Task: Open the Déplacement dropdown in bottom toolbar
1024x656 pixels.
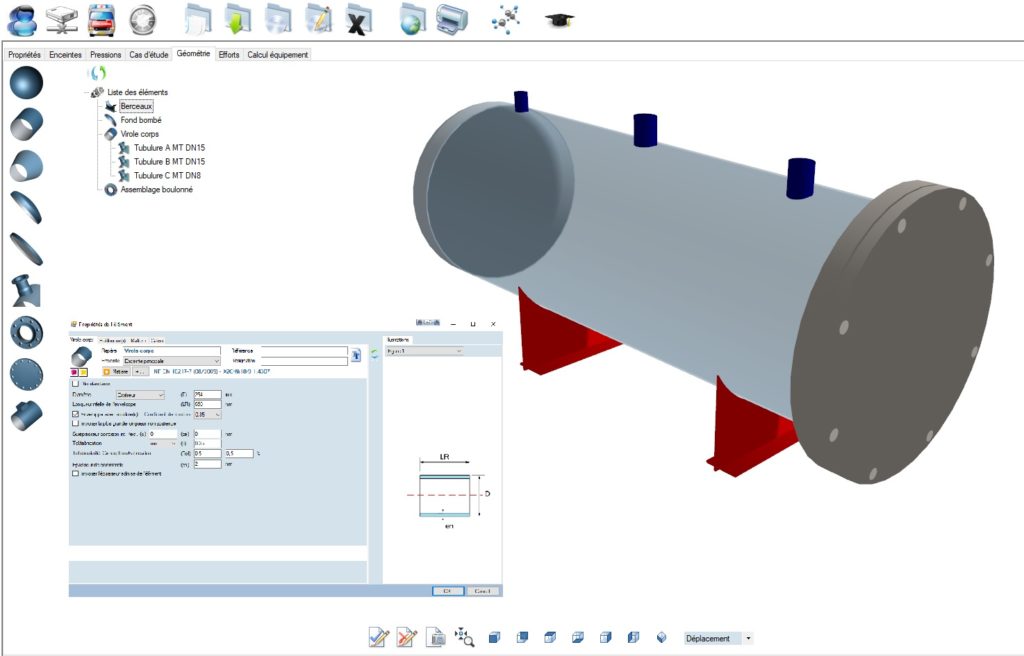Action: (x=748, y=638)
